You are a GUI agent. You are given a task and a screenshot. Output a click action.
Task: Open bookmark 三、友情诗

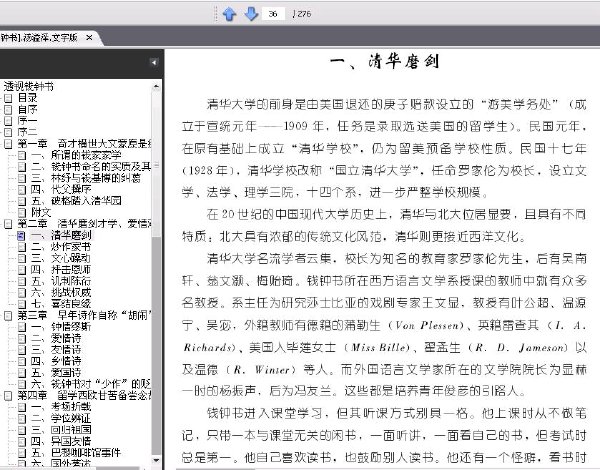(x=56, y=350)
